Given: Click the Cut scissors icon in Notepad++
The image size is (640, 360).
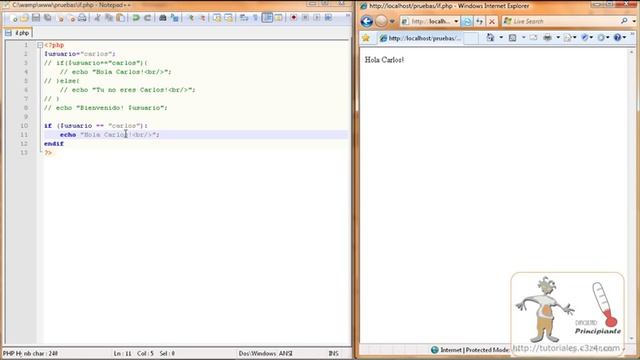Looking at the screenshot, I should [97, 18].
